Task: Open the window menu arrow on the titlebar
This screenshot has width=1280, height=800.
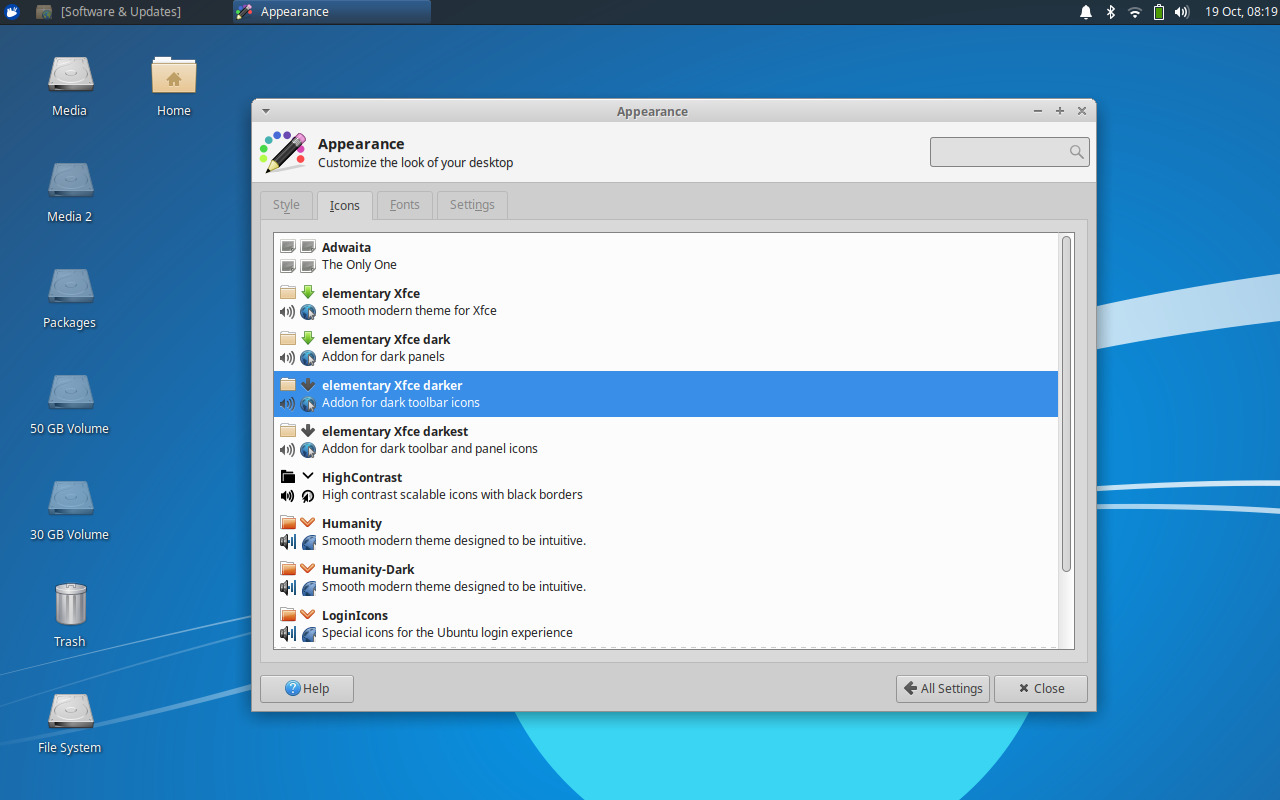Action: click(x=265, y=111)
